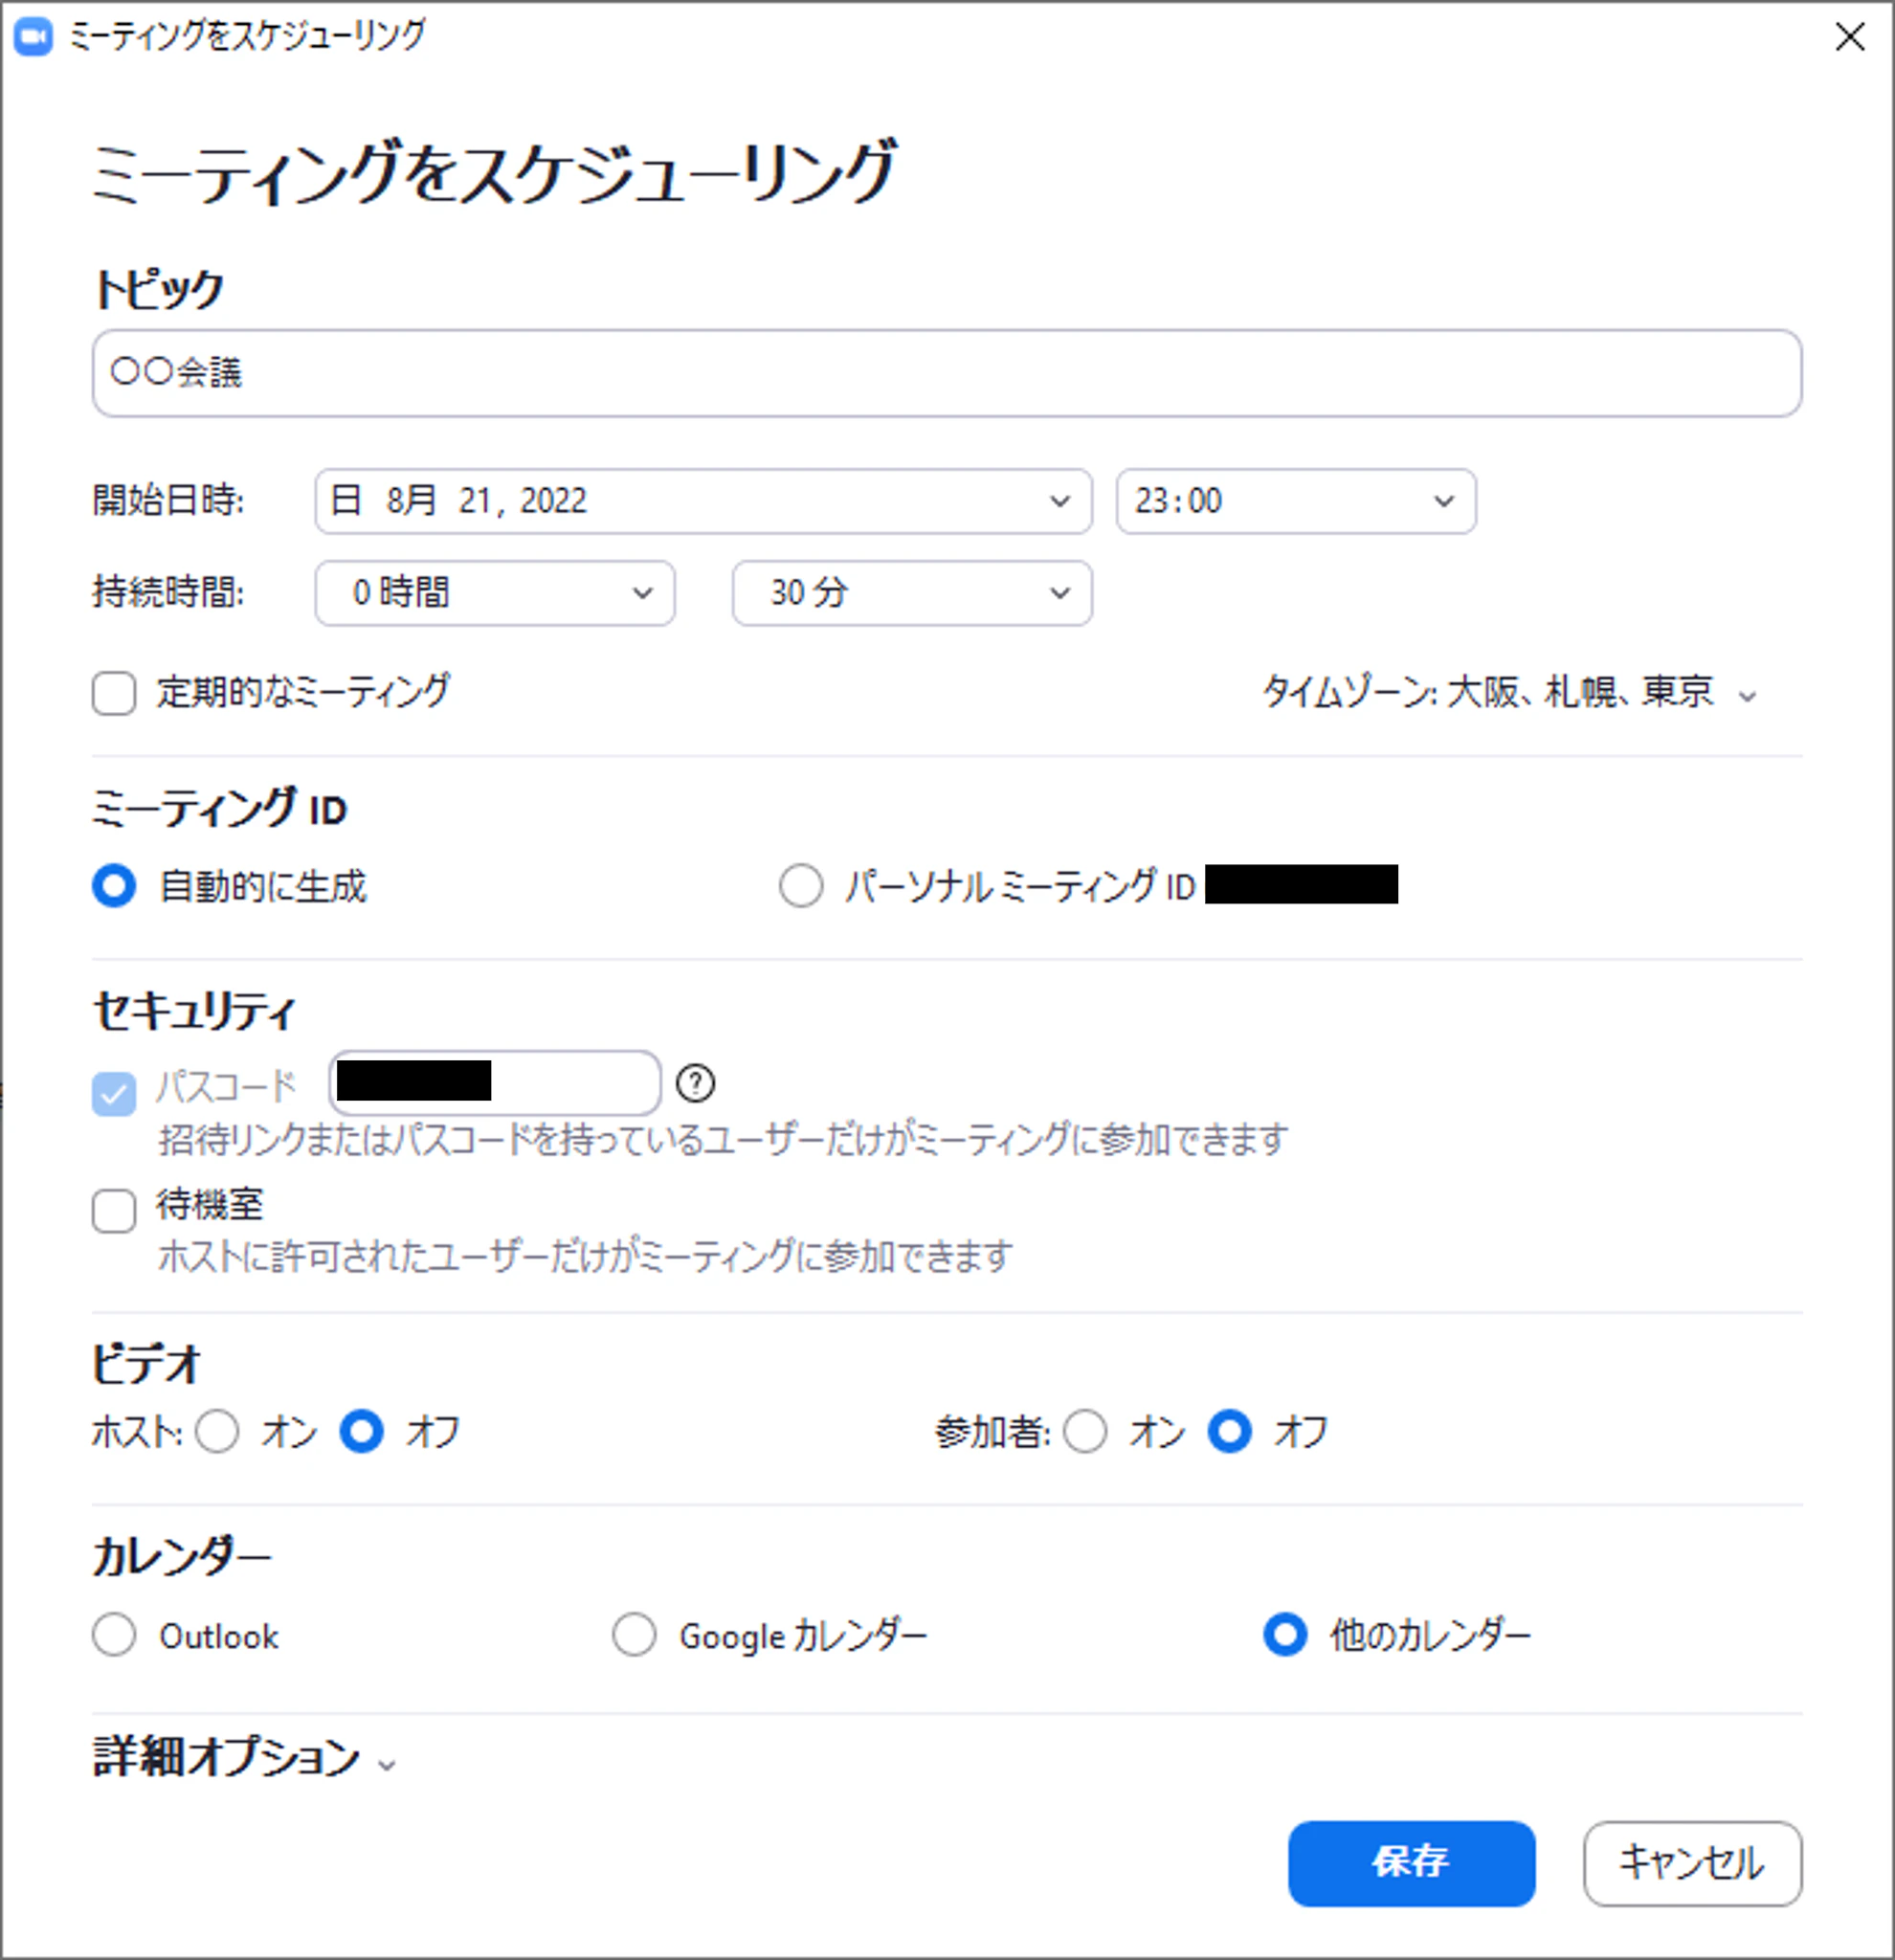Click the Zoom logo in title bar
Viewport: 1895px width, 1960px height.
(33, 37)
